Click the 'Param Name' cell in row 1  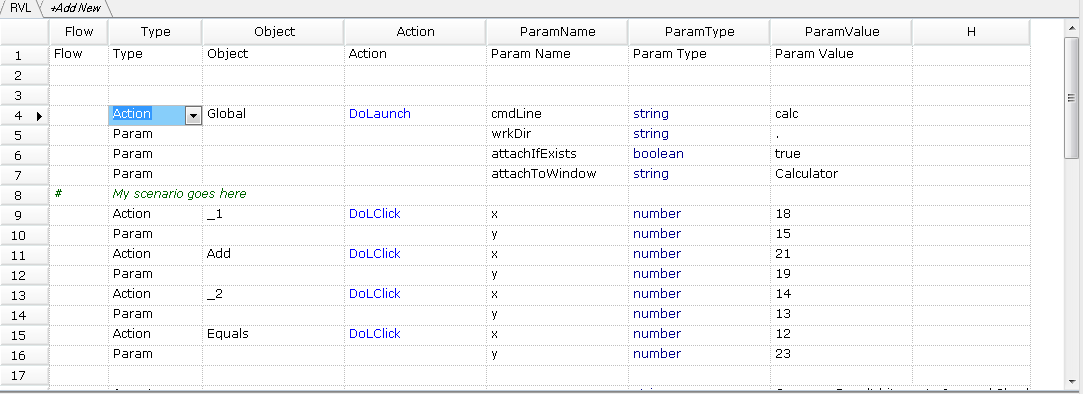coord(557,55)
